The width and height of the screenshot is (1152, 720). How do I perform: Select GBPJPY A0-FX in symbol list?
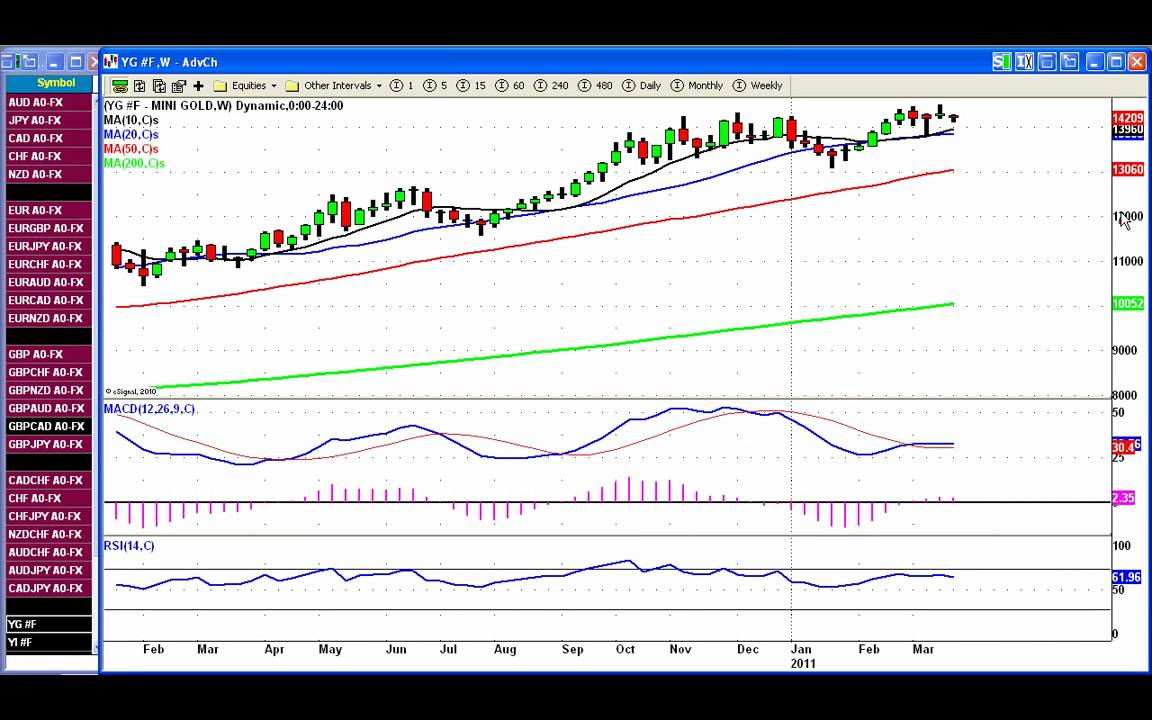[x=49, y=444]
